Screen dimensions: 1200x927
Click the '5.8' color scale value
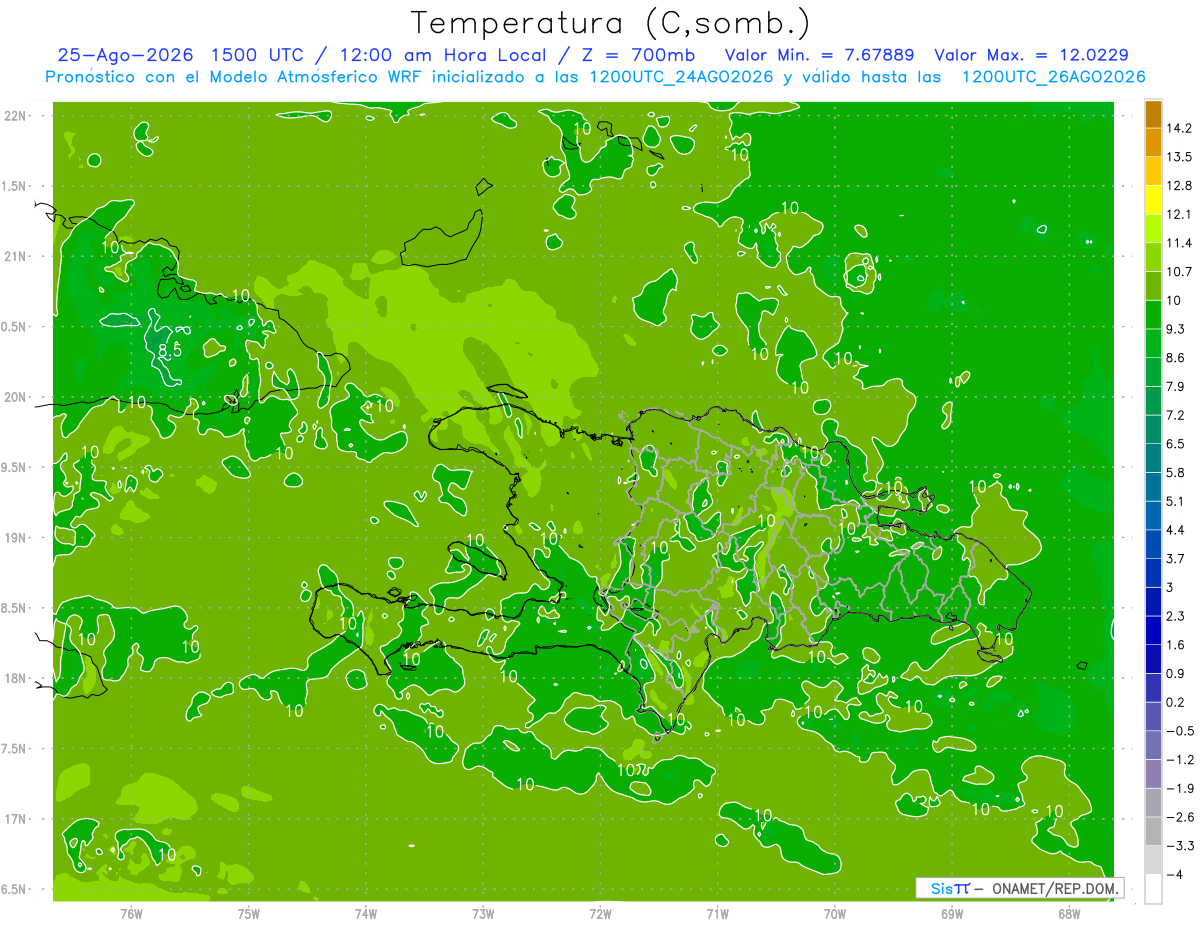(x=1177, y=472)
